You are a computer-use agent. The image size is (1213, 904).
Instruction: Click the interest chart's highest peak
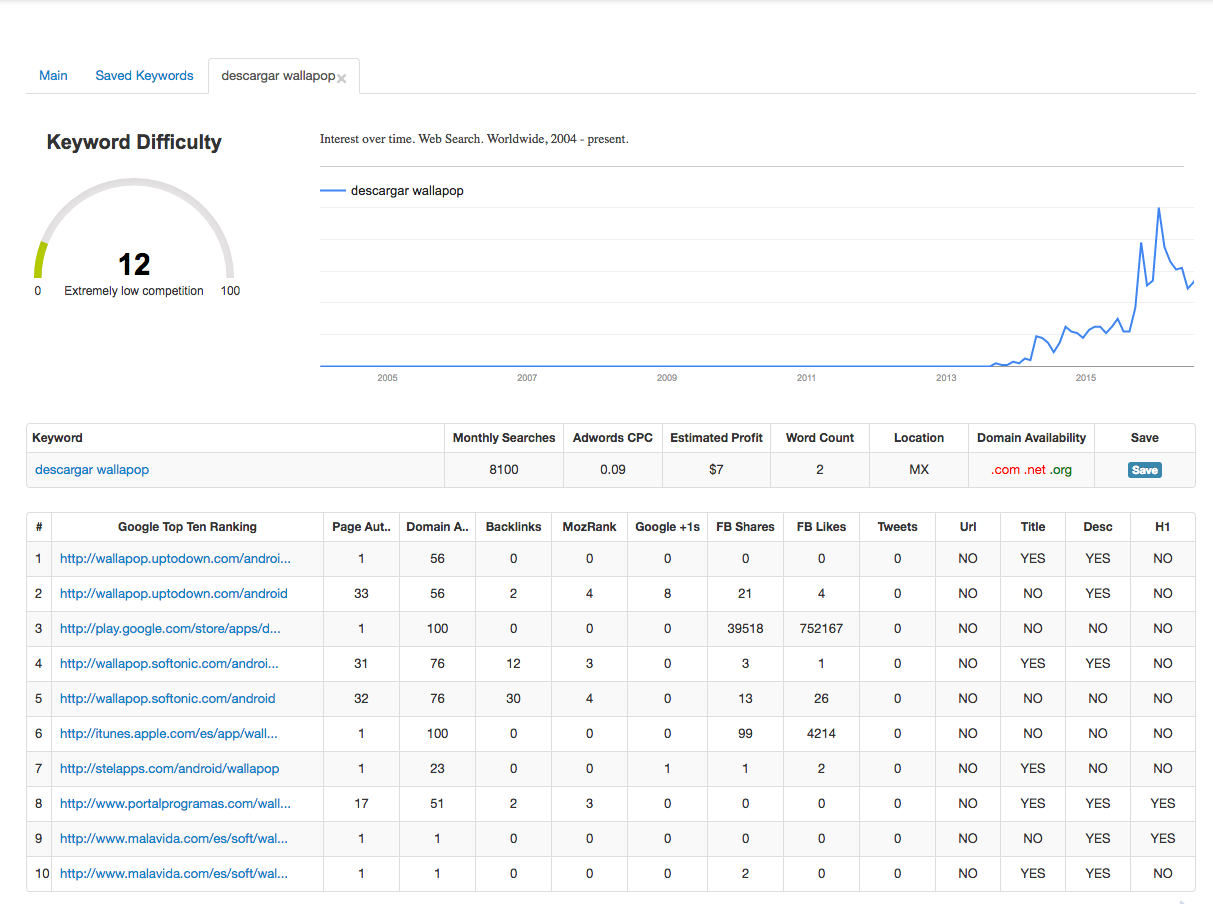(1158, 209)
